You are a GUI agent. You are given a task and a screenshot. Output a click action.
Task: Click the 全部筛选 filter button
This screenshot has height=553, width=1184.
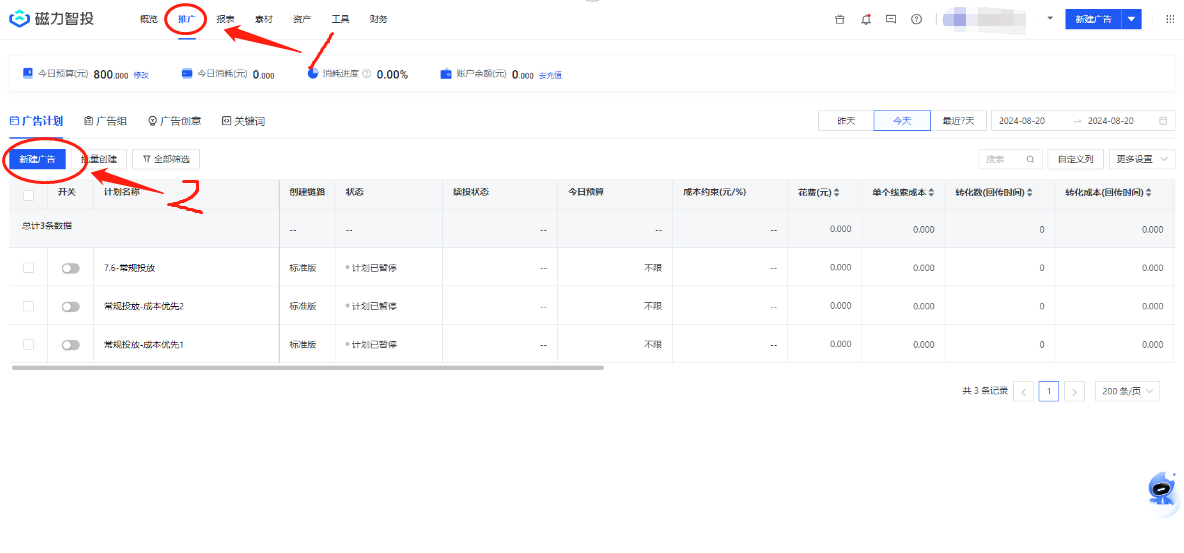(x=166, y=159)
